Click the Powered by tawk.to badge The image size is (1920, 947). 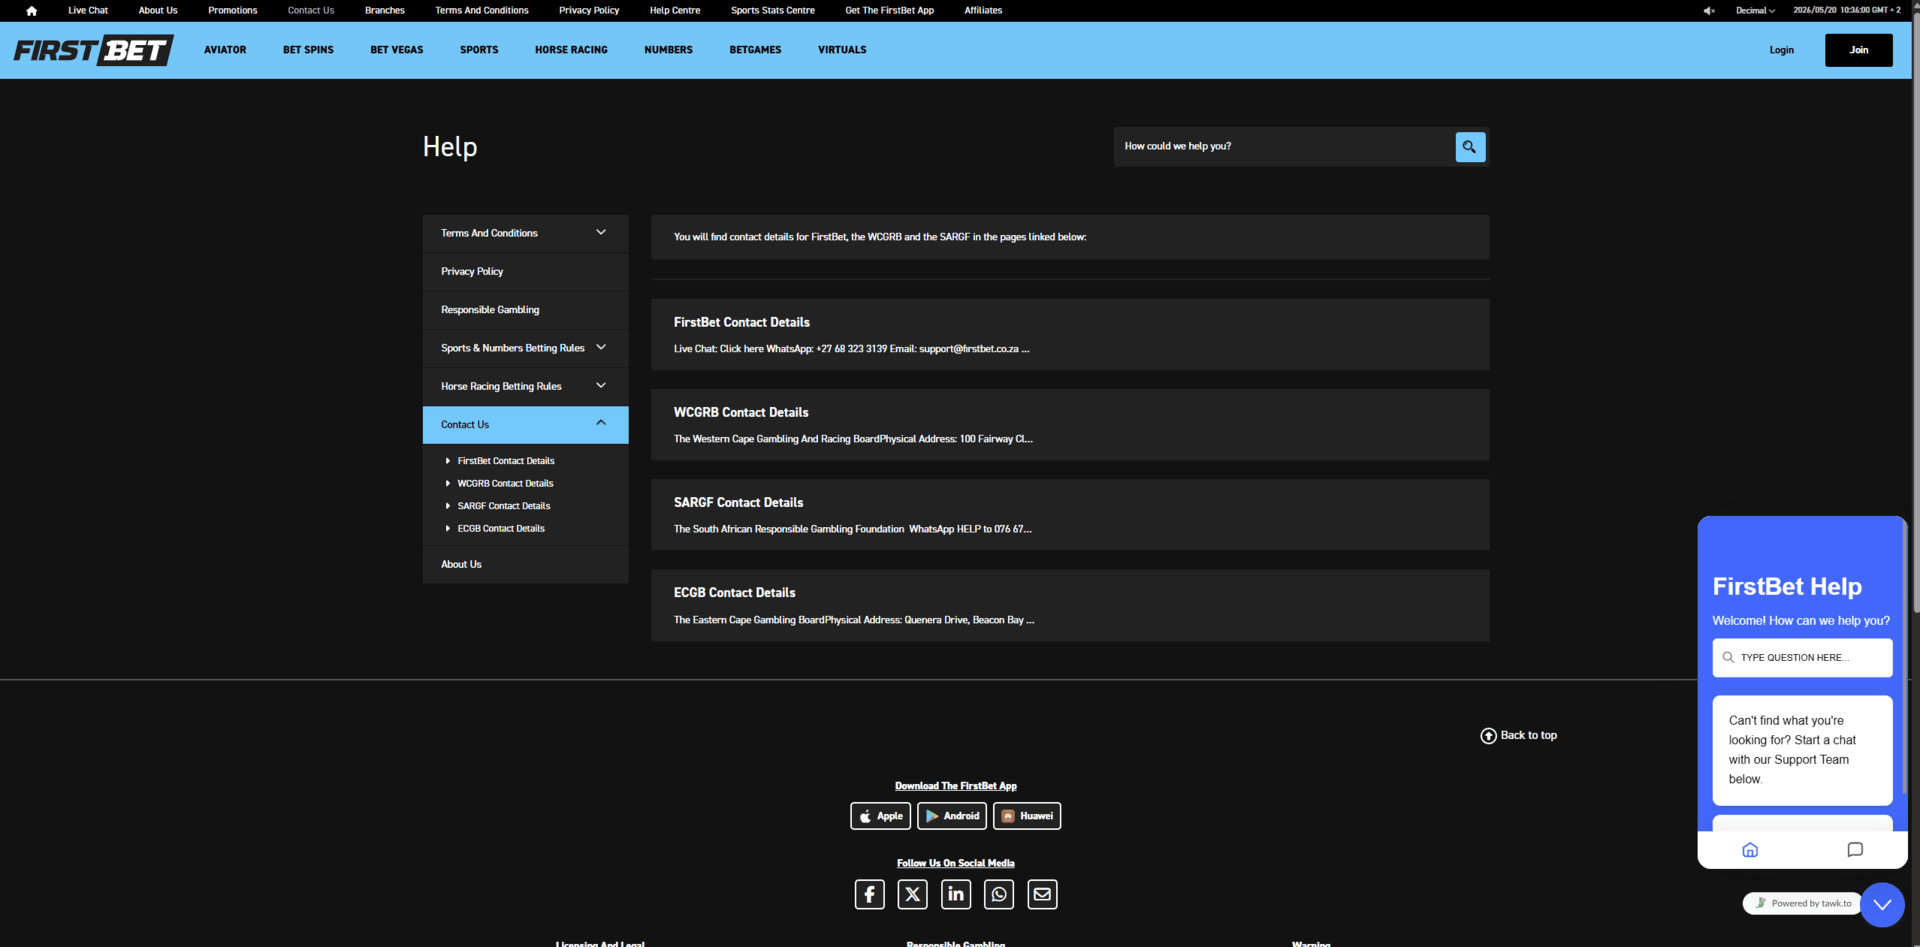pos(1803,904)
